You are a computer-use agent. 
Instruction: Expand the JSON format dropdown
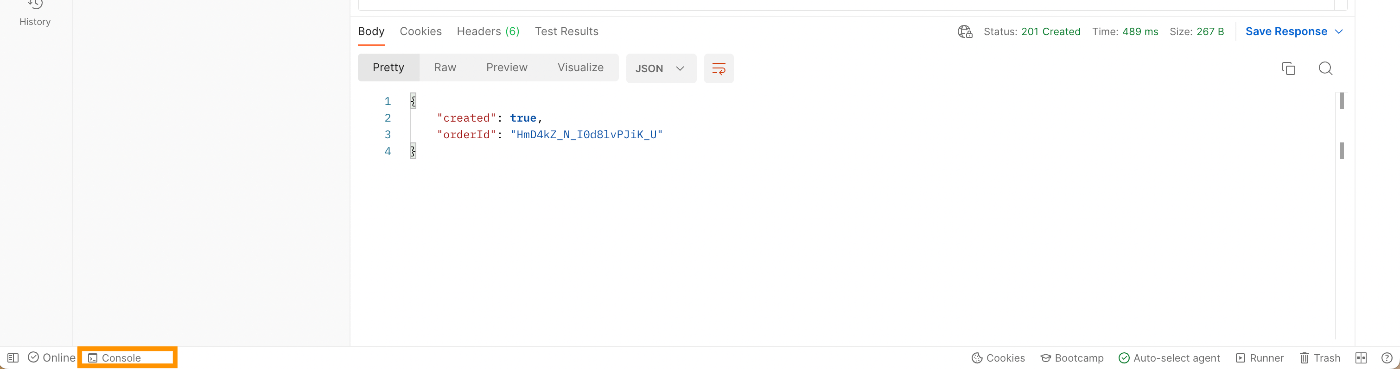click(x=660, y=68)
